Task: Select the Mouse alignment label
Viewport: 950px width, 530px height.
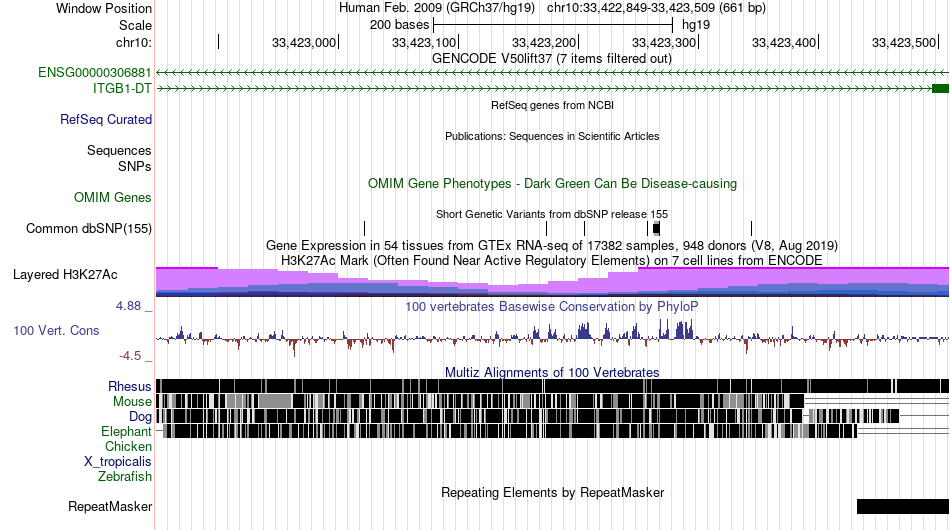Action: (132, 402)
